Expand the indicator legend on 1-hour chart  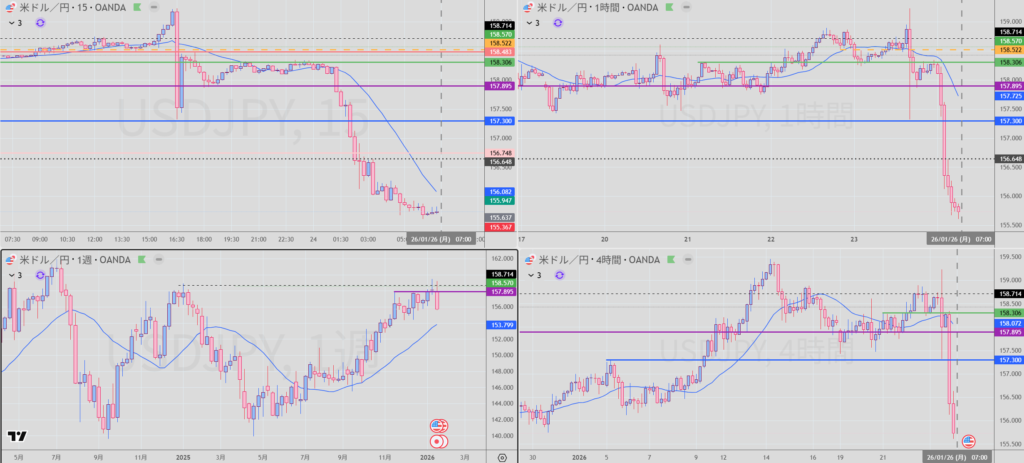534,22
